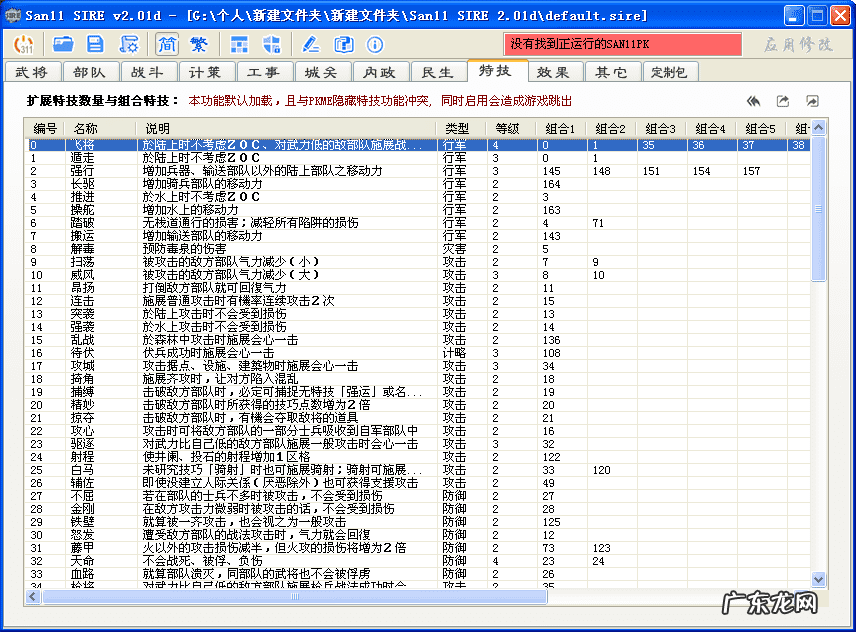The image size is (856, 632).
Task: Click the 应用修改 apply button
Action: point(797,45)
